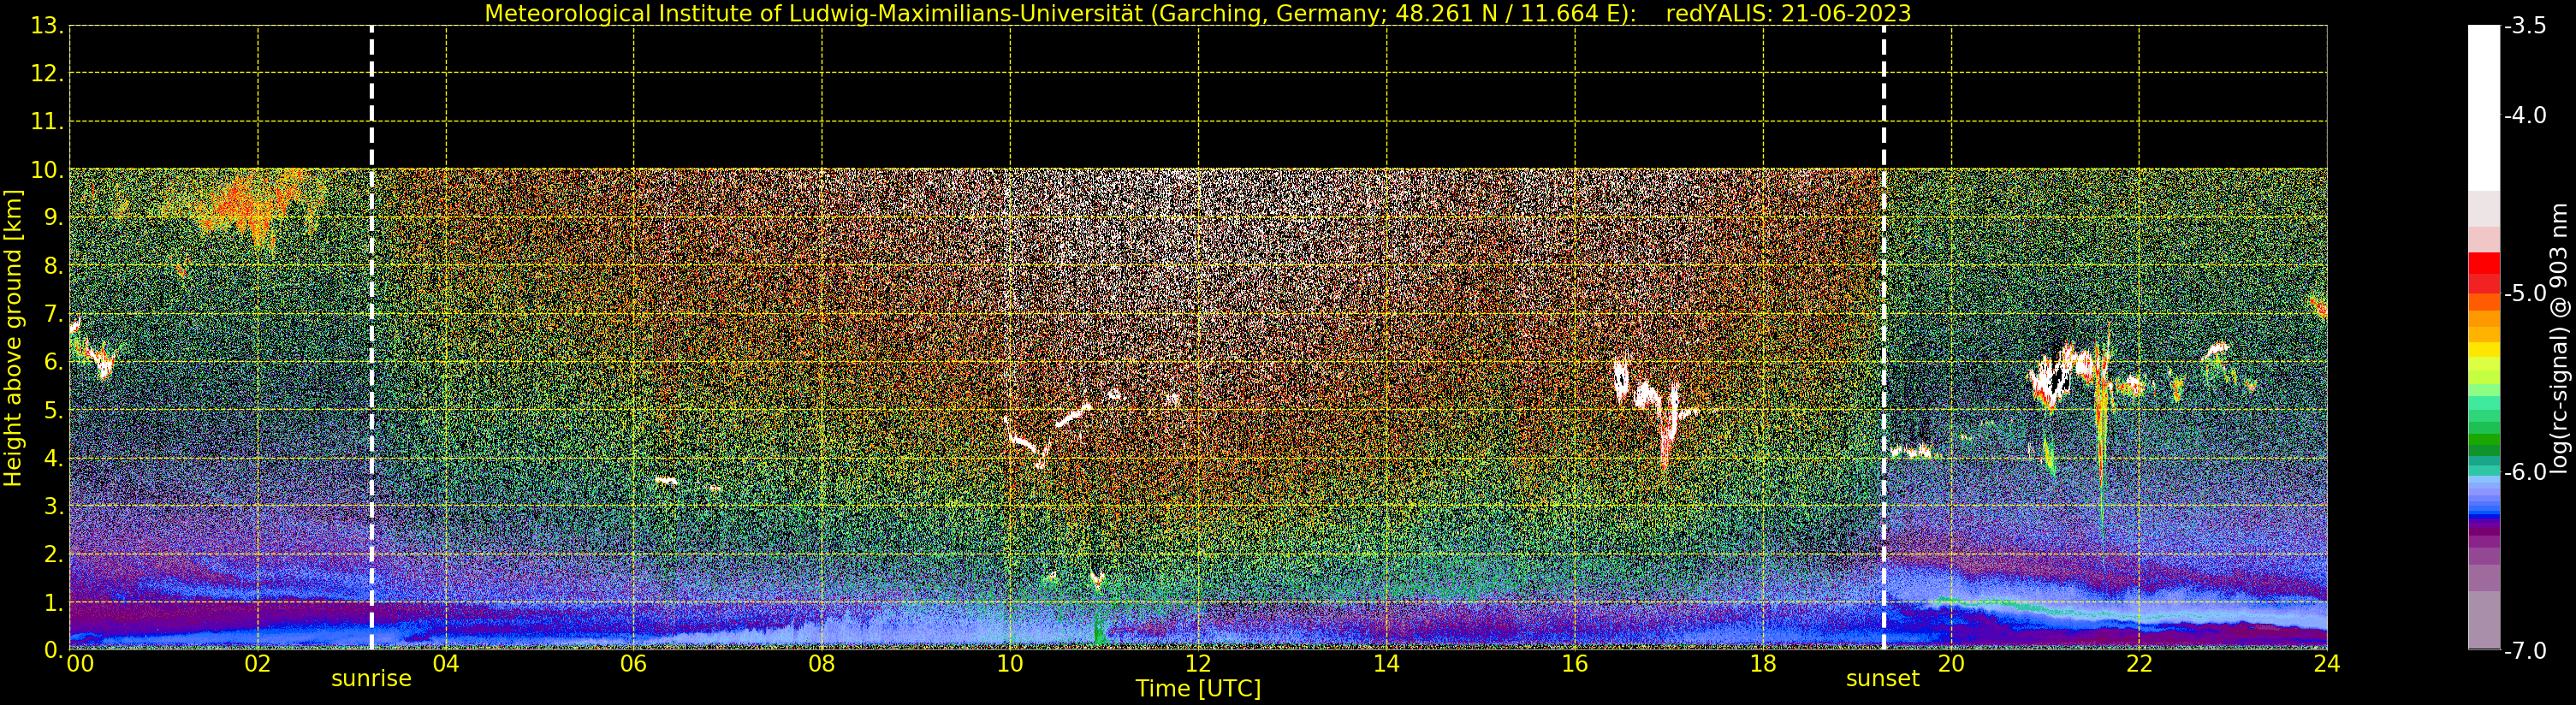
Task: Click height axis tick label 11
Action: (46, 122)
